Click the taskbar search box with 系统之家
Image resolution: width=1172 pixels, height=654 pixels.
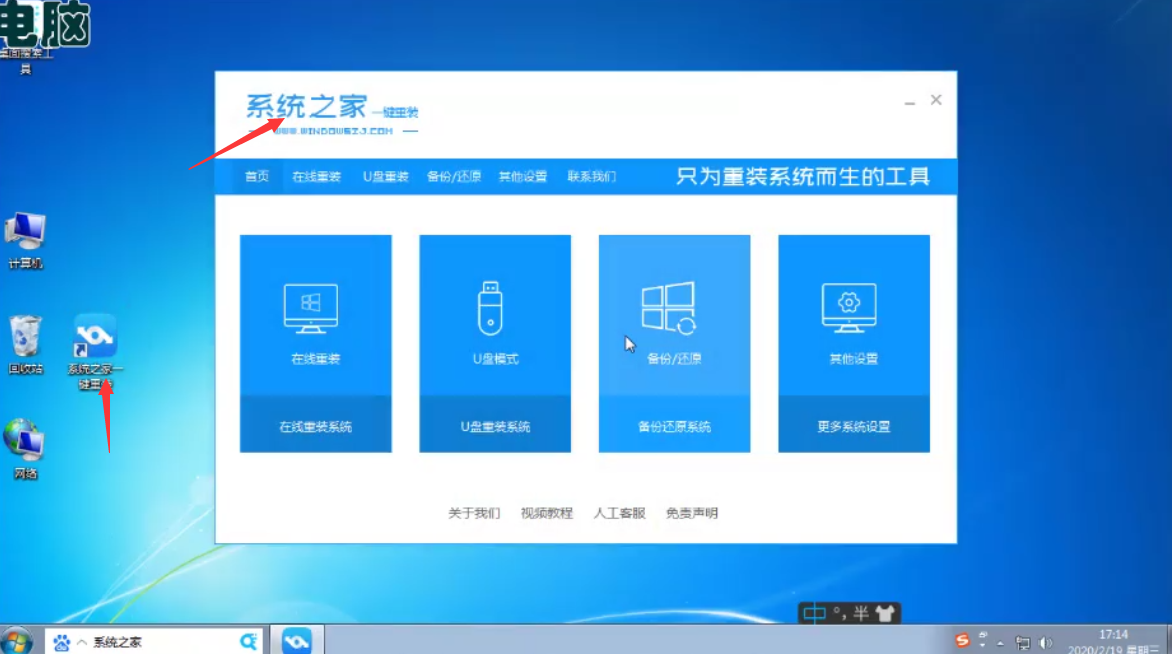tap(153, 641)
